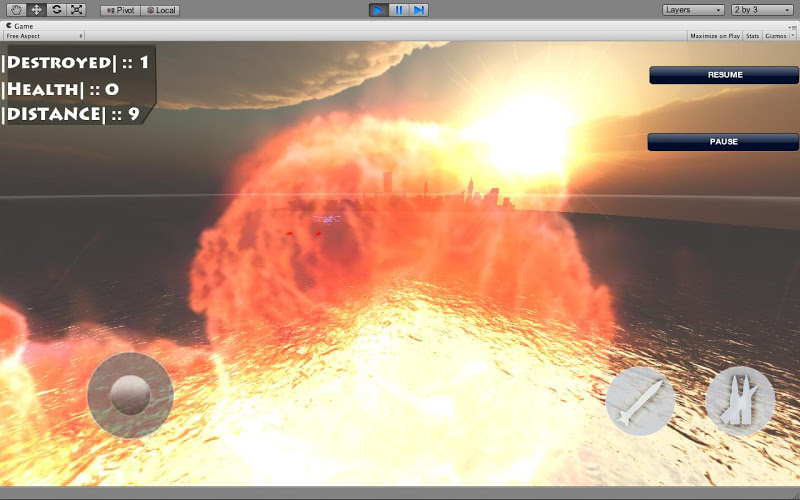The width and height of the screenshot is (800, 500).
Task: Stop play mode with the Play button
Action: pos(379,10)
